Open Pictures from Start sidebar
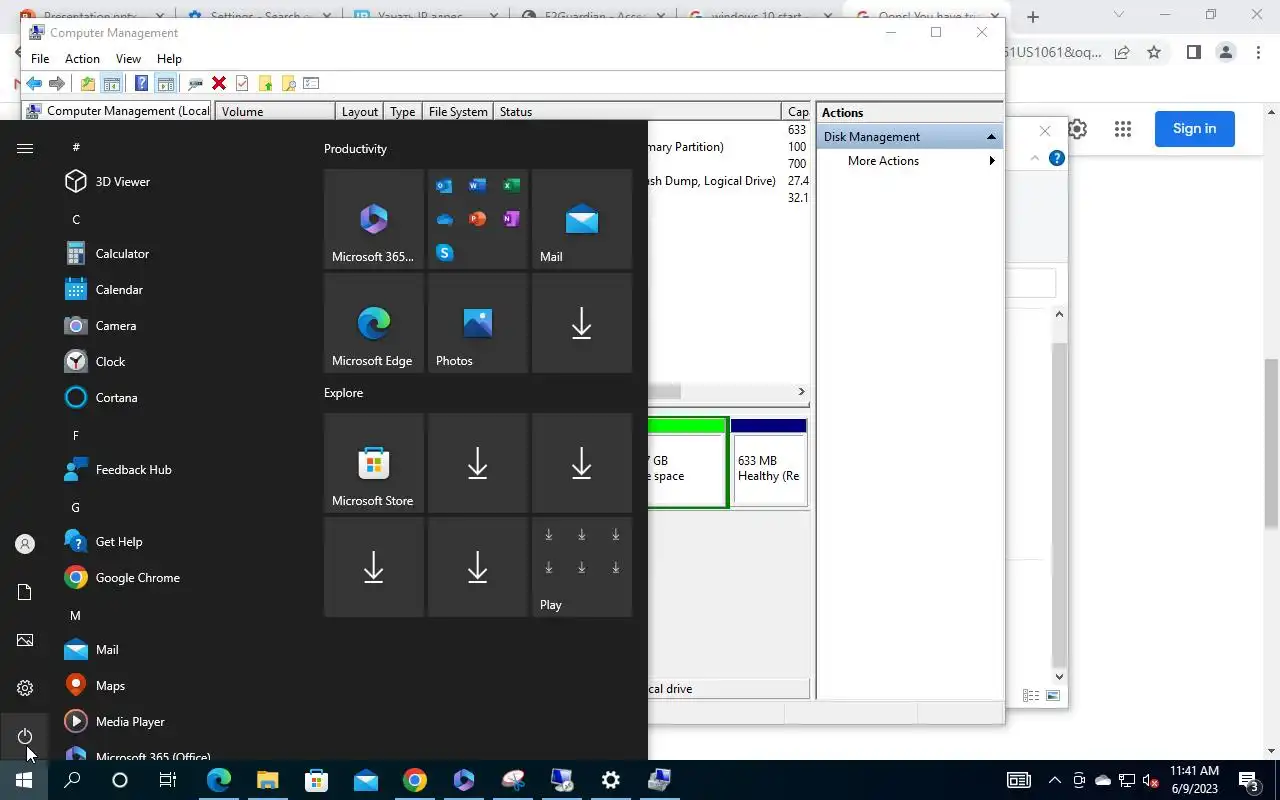 [25, 640]
